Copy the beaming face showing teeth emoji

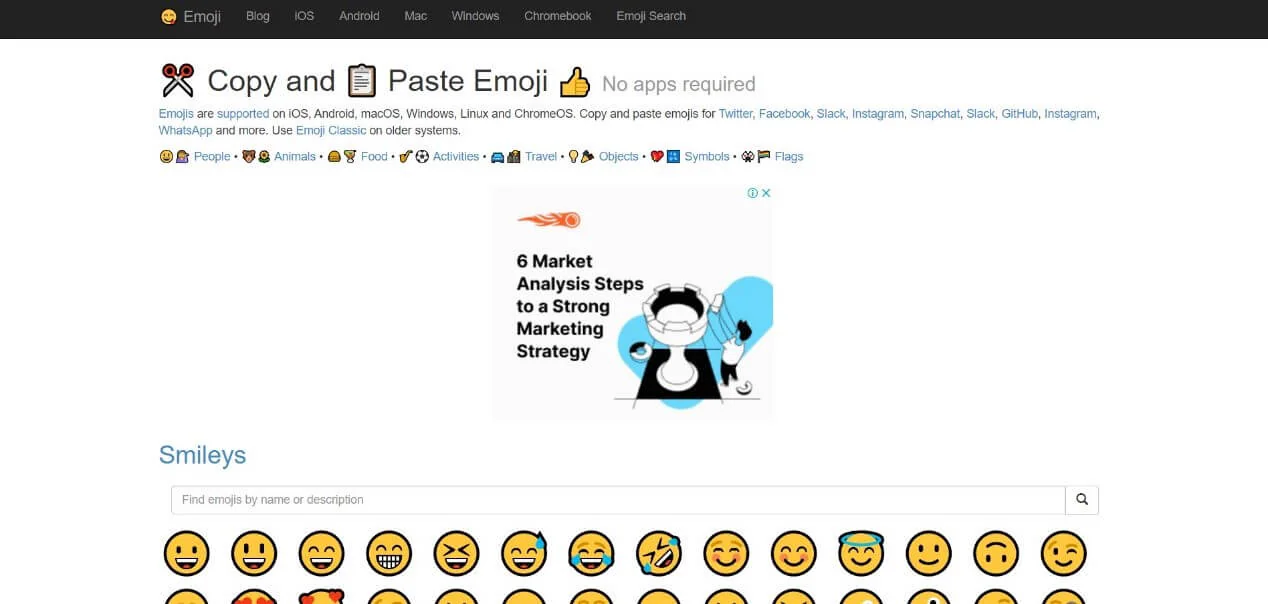(389, 554)
